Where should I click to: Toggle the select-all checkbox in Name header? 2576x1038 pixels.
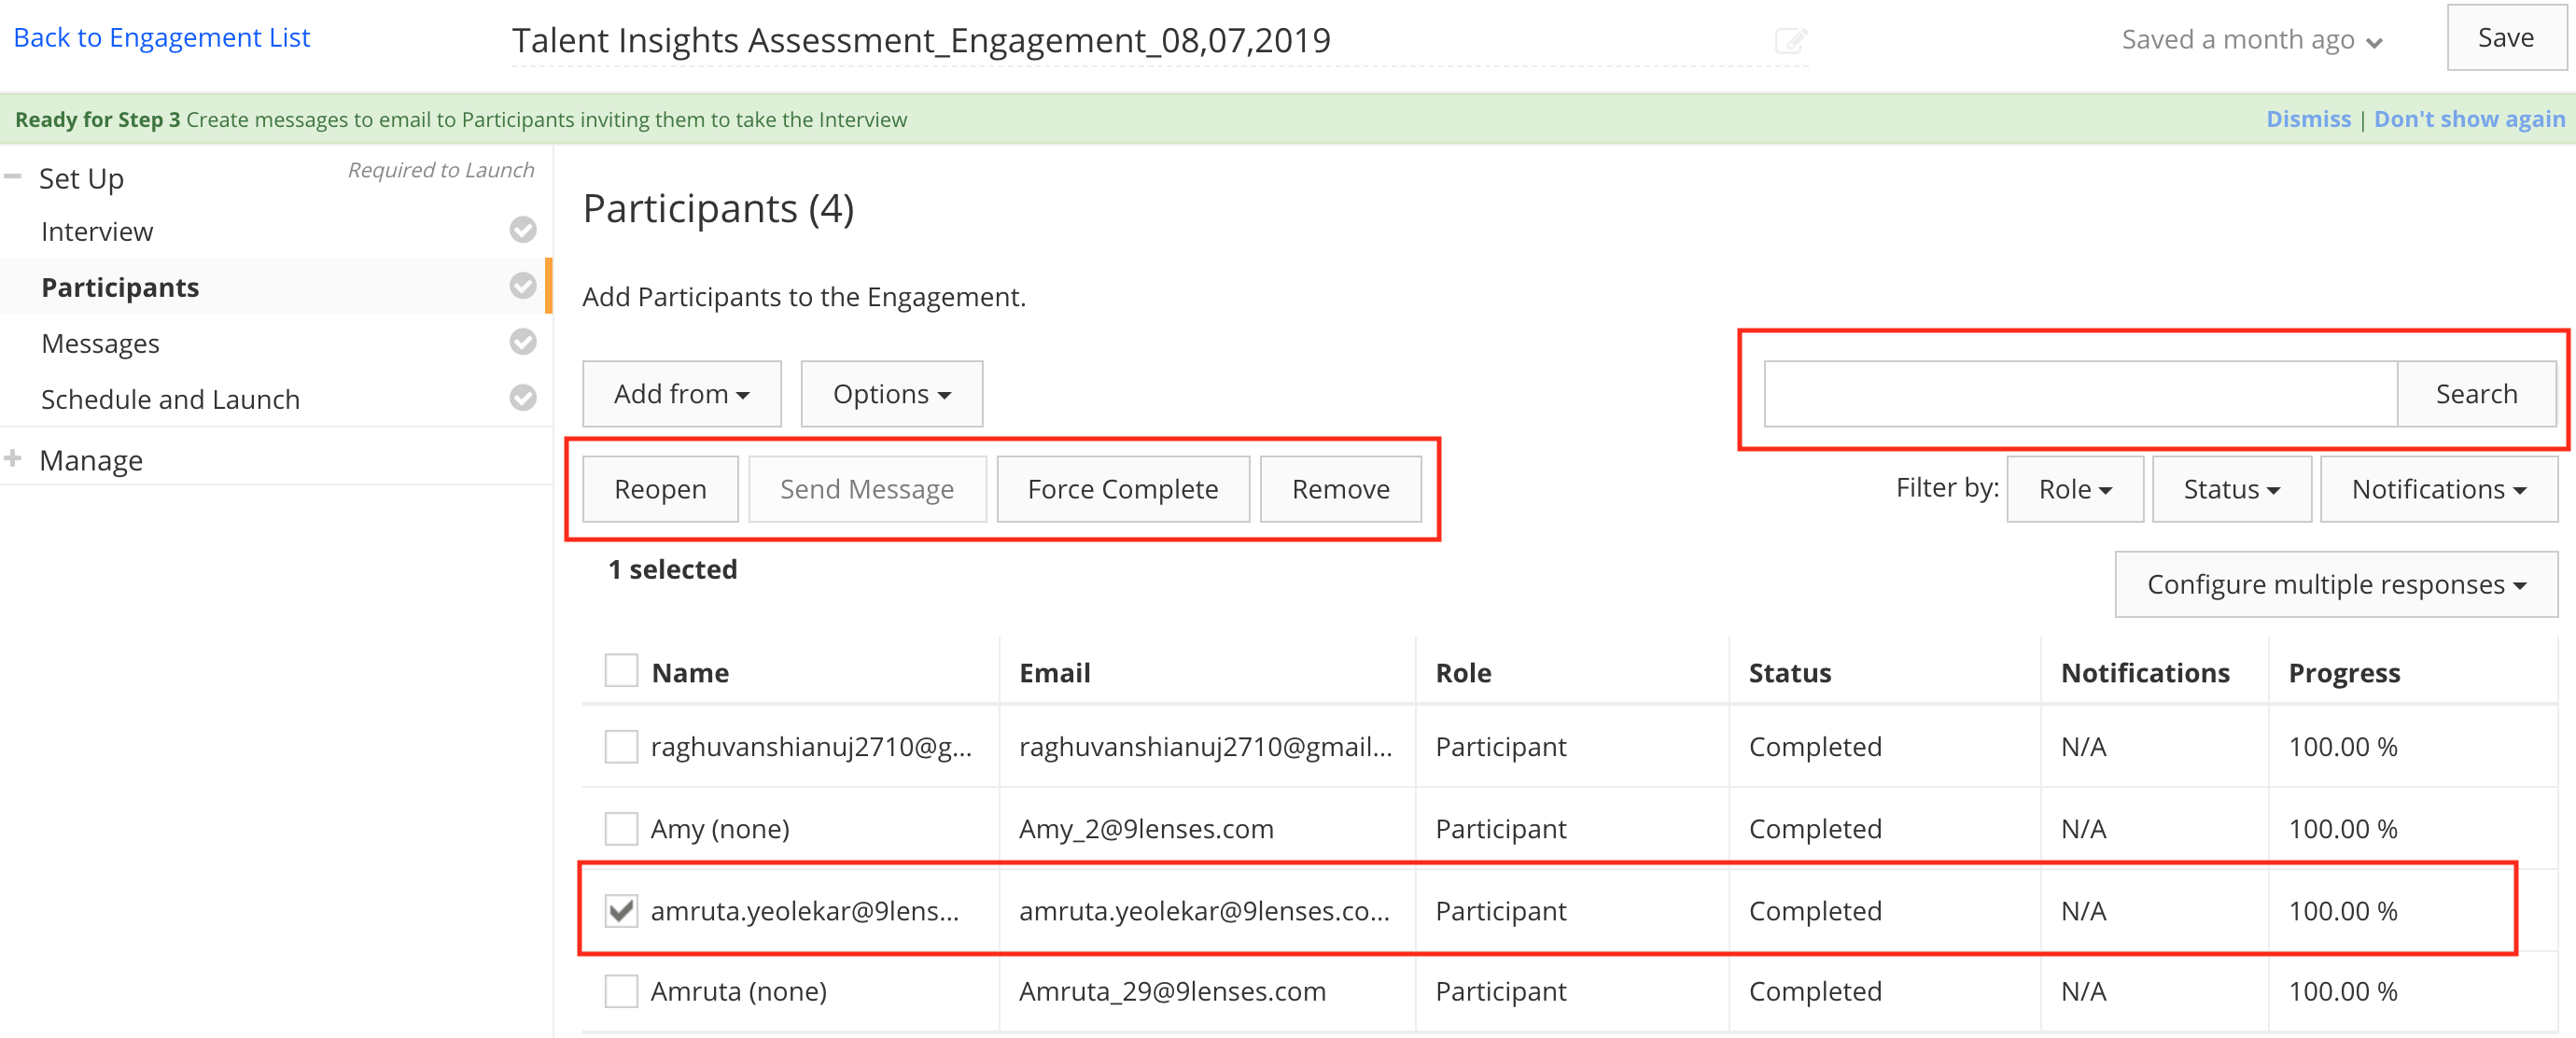pyautogui.click(x=621, y=671)
